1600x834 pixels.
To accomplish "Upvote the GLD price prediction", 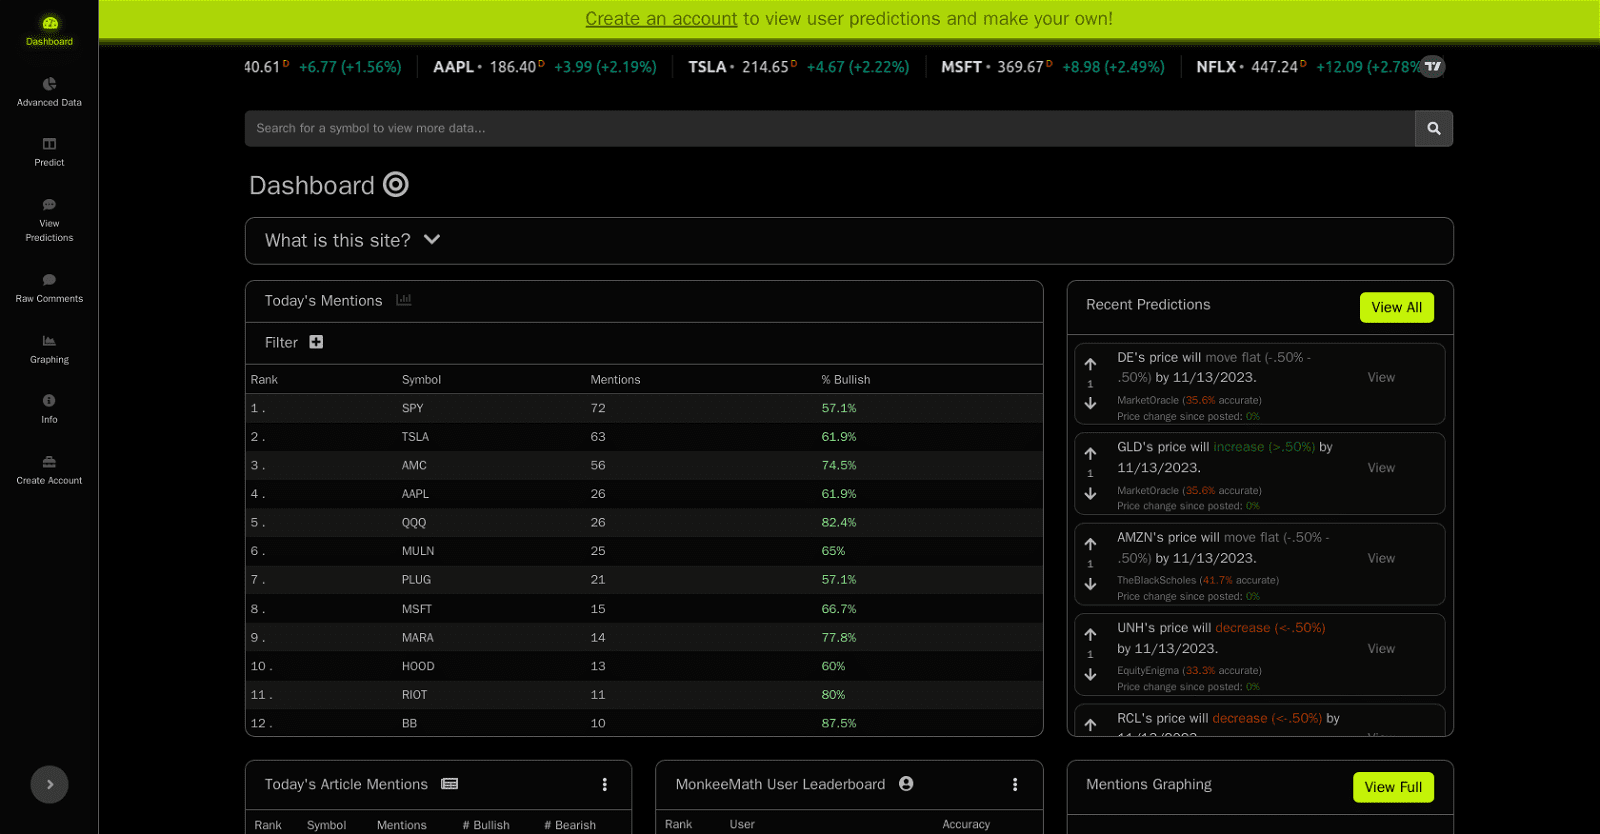I will pos(1090,454).
